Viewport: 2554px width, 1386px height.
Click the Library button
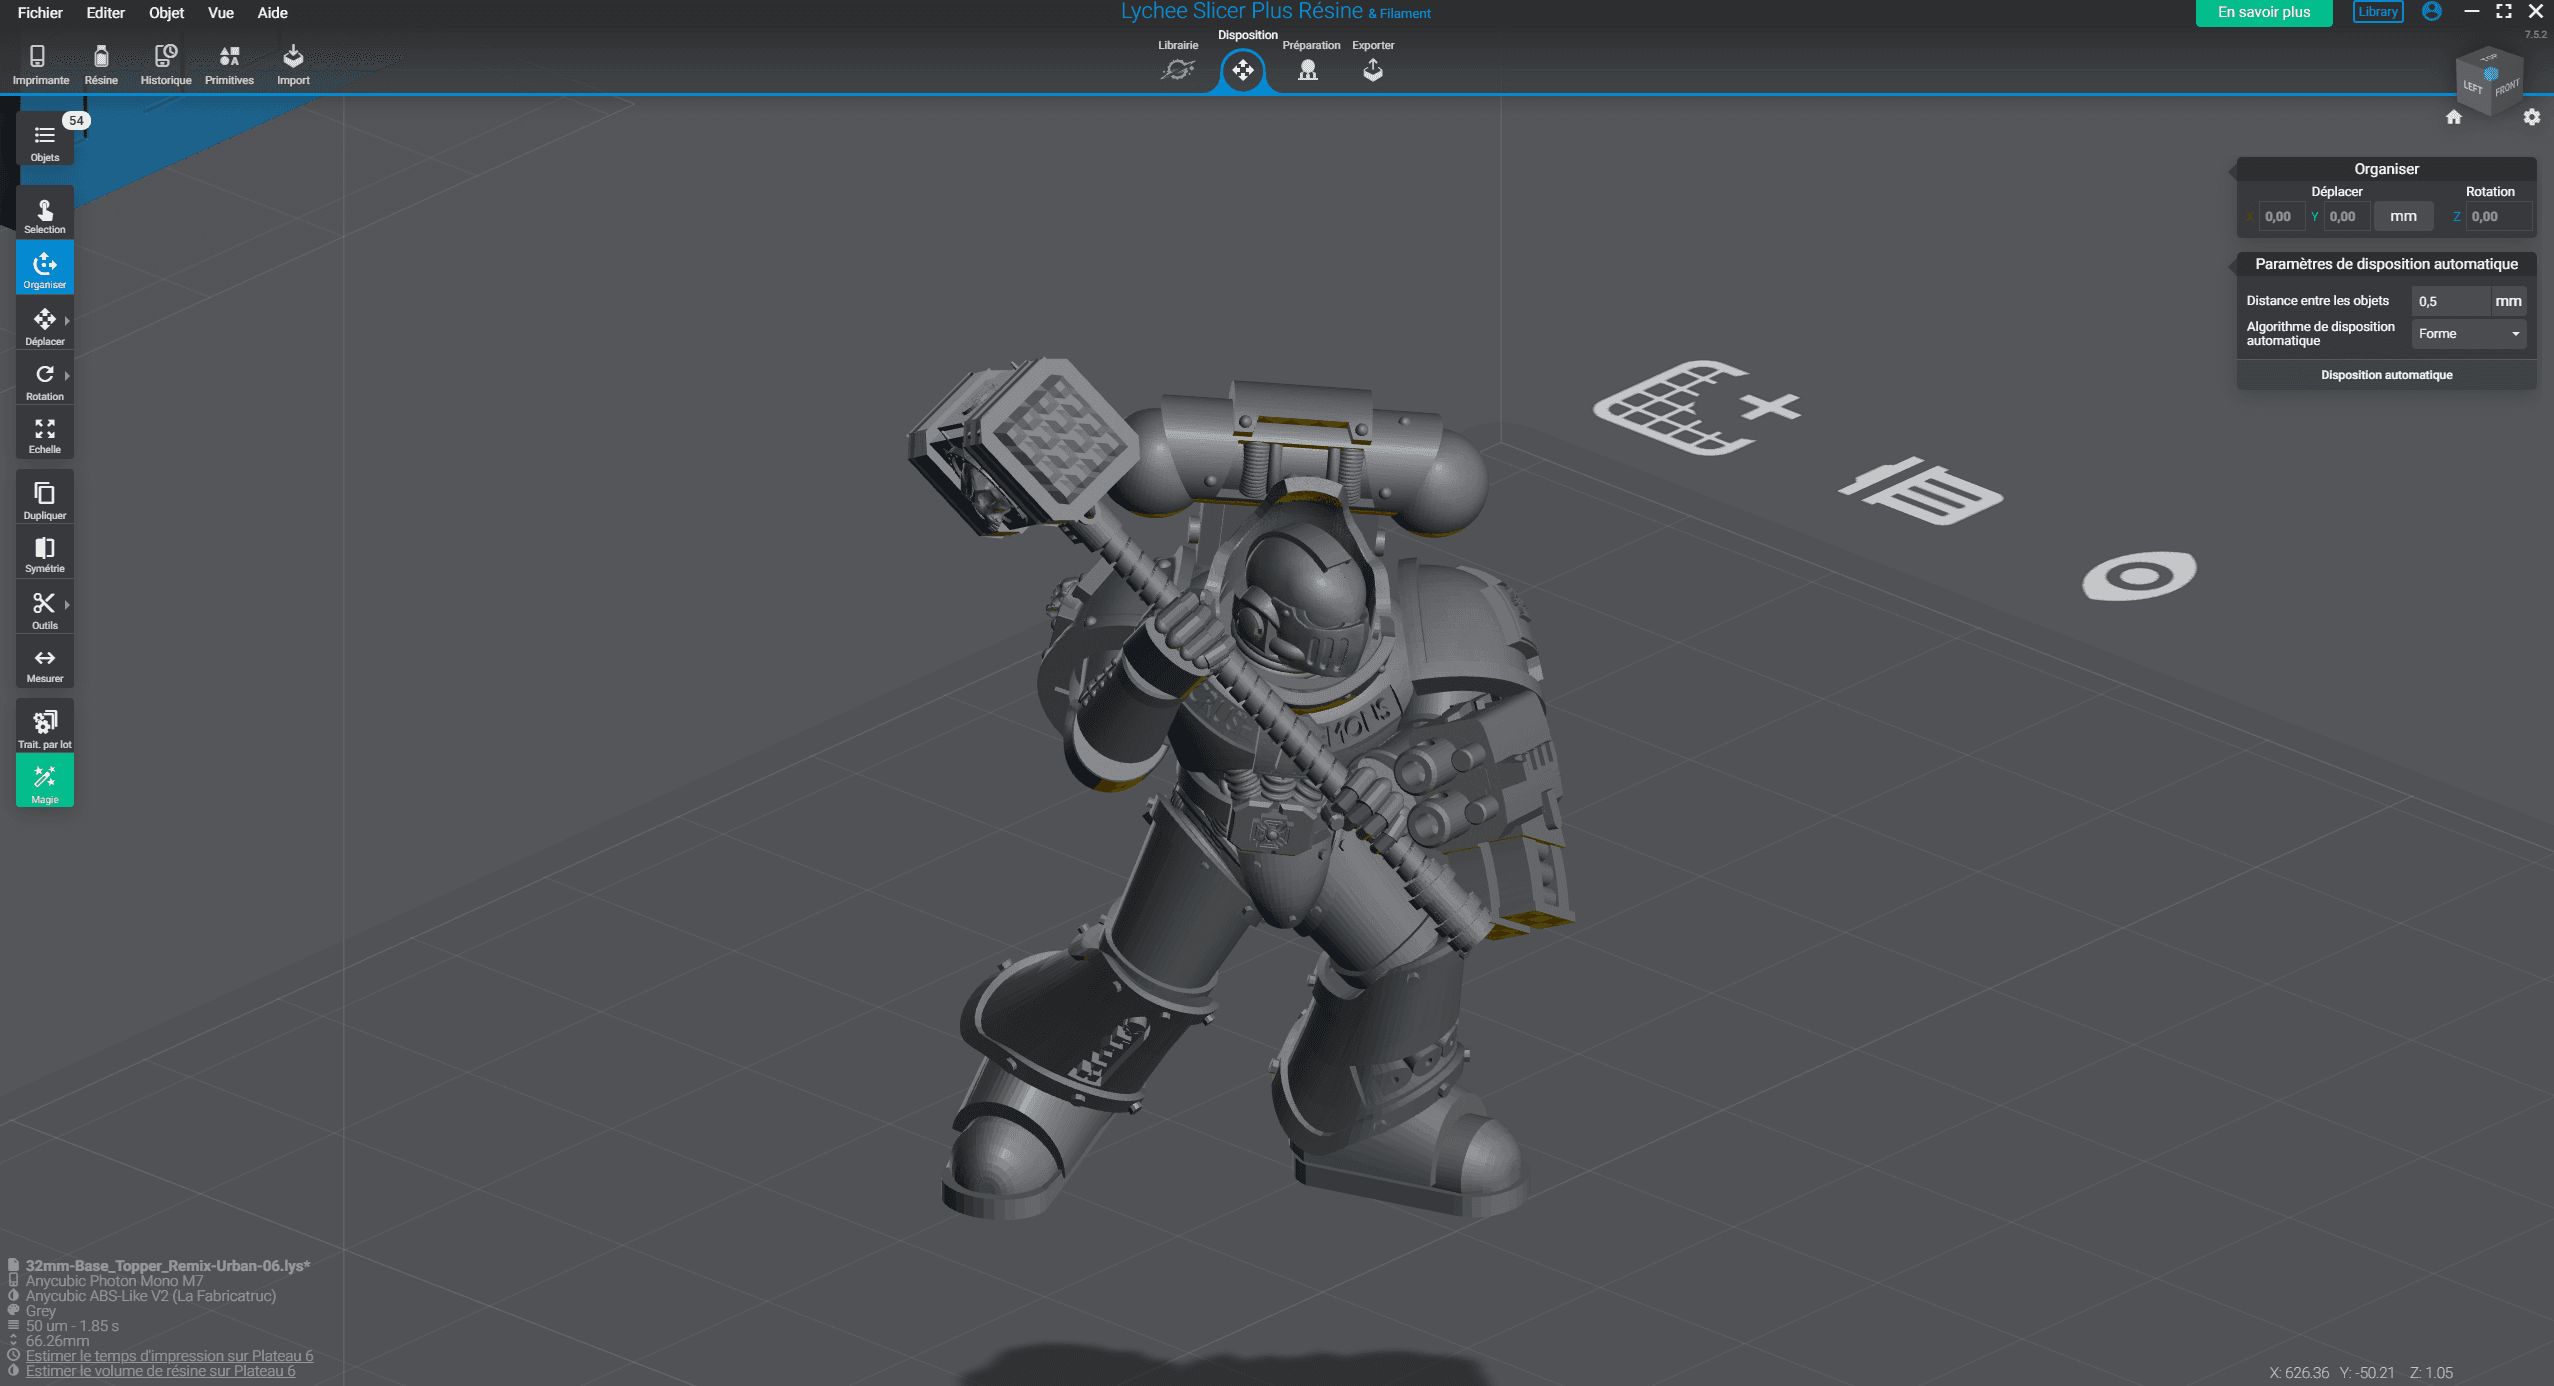[2378, 12]
